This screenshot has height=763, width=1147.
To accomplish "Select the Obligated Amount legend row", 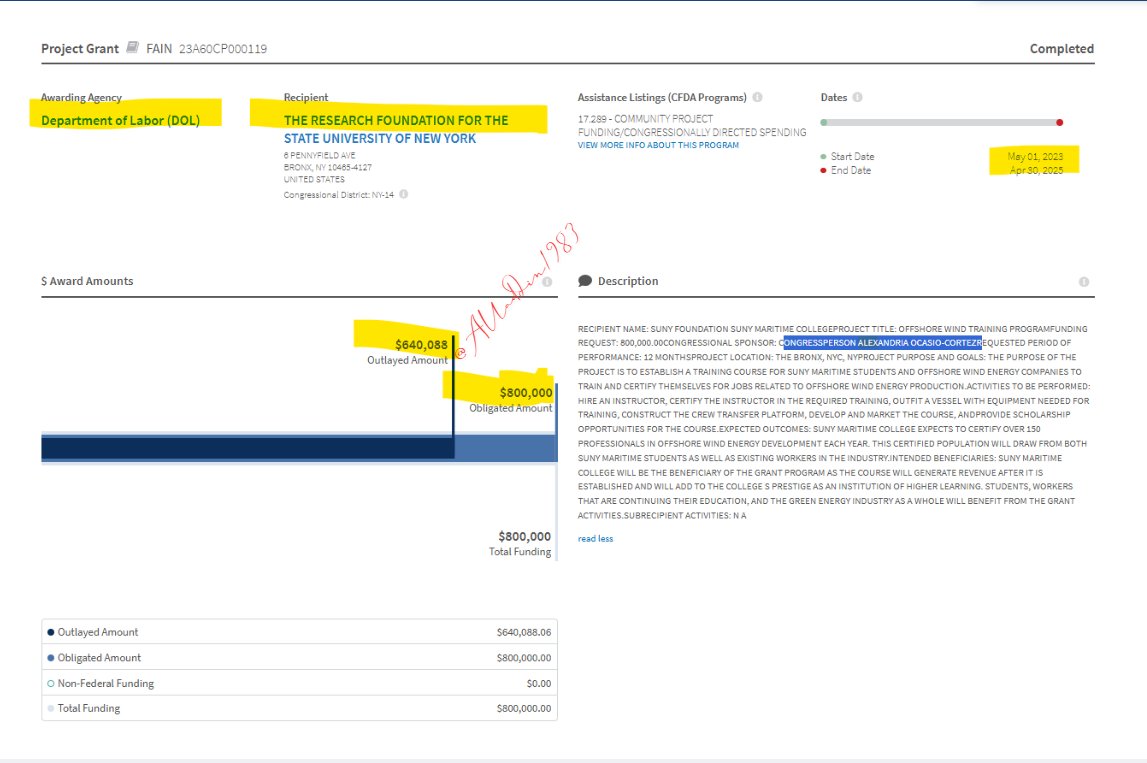I will pyautogui.click(x=299, y=658).
